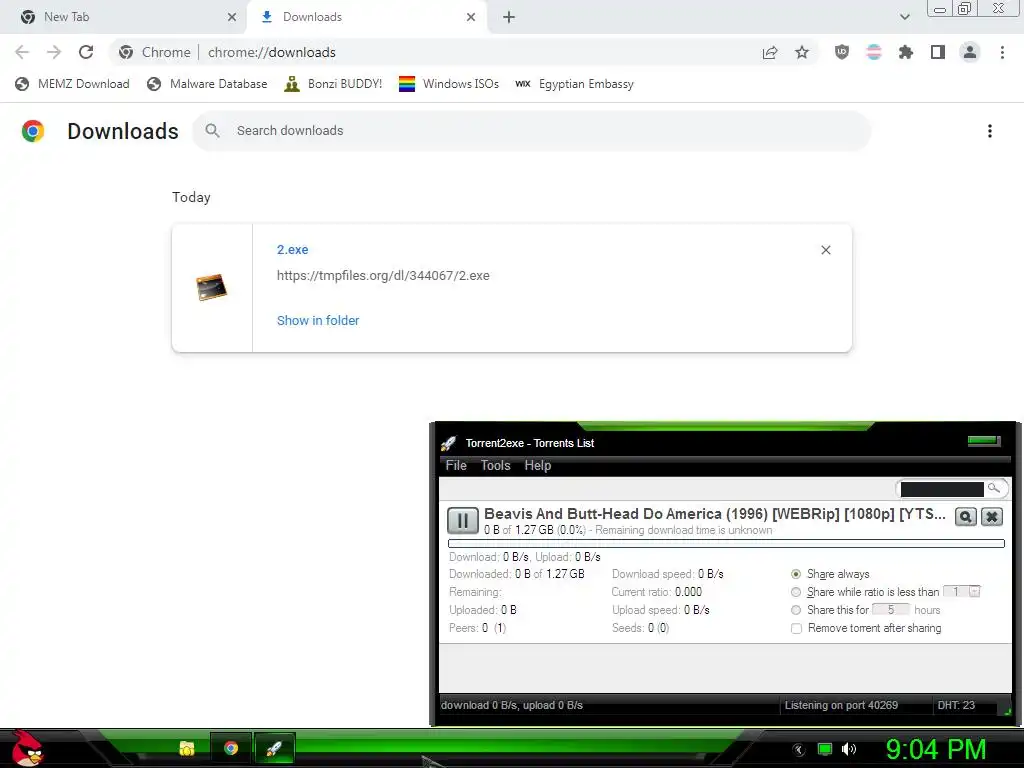
Task: Show hidden tray icons arrow
Action: tap(799, 749)
